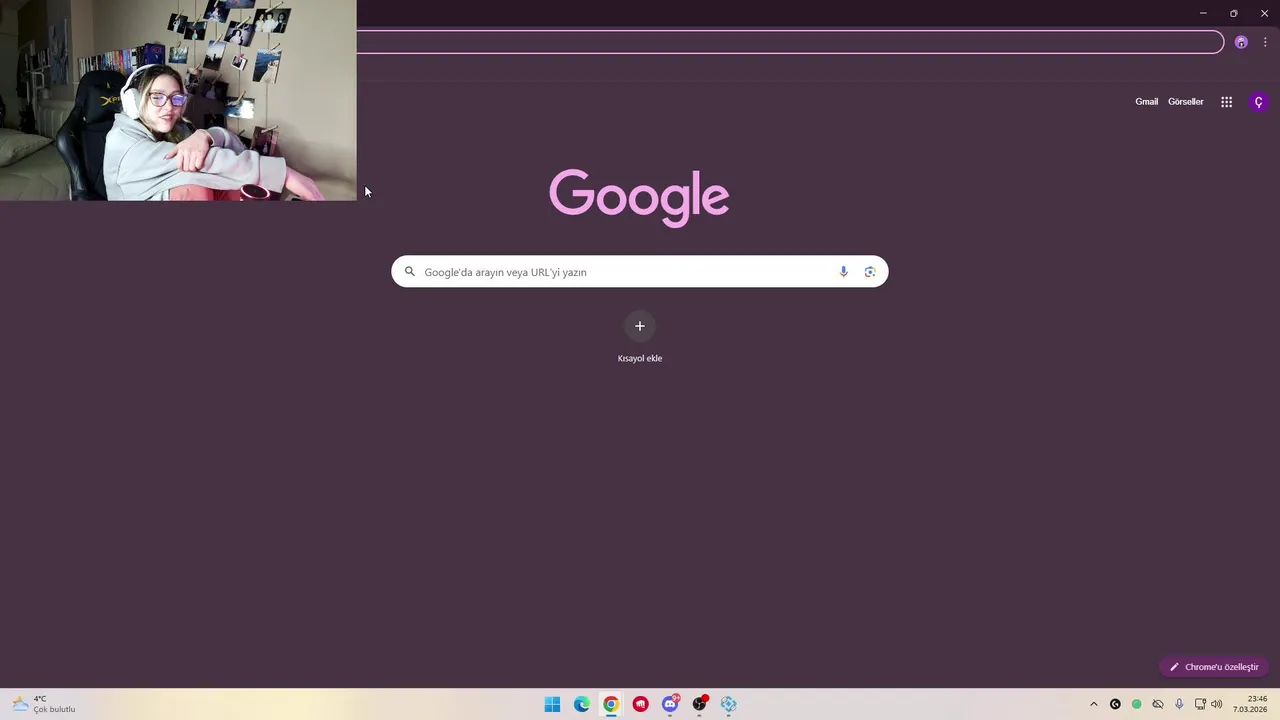Screen dimensions: 1280x720
Task: Open OBS Studio from the taskbar
Action: pos(700,704)
